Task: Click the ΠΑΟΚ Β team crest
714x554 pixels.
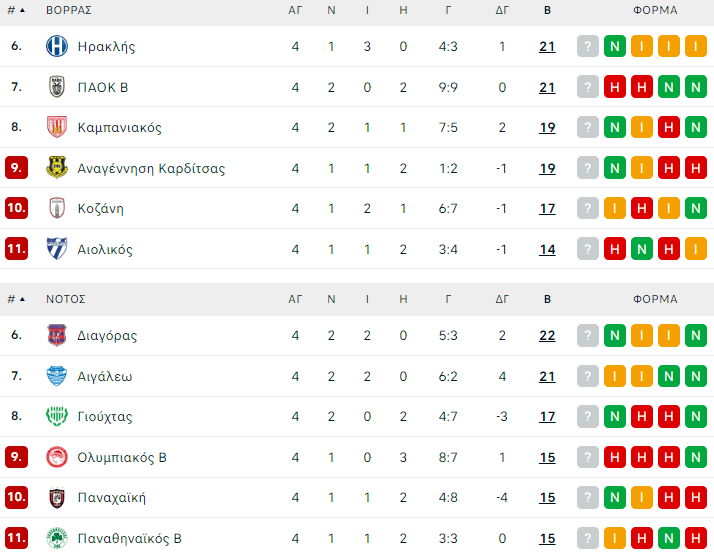Action: coord(56,87)
